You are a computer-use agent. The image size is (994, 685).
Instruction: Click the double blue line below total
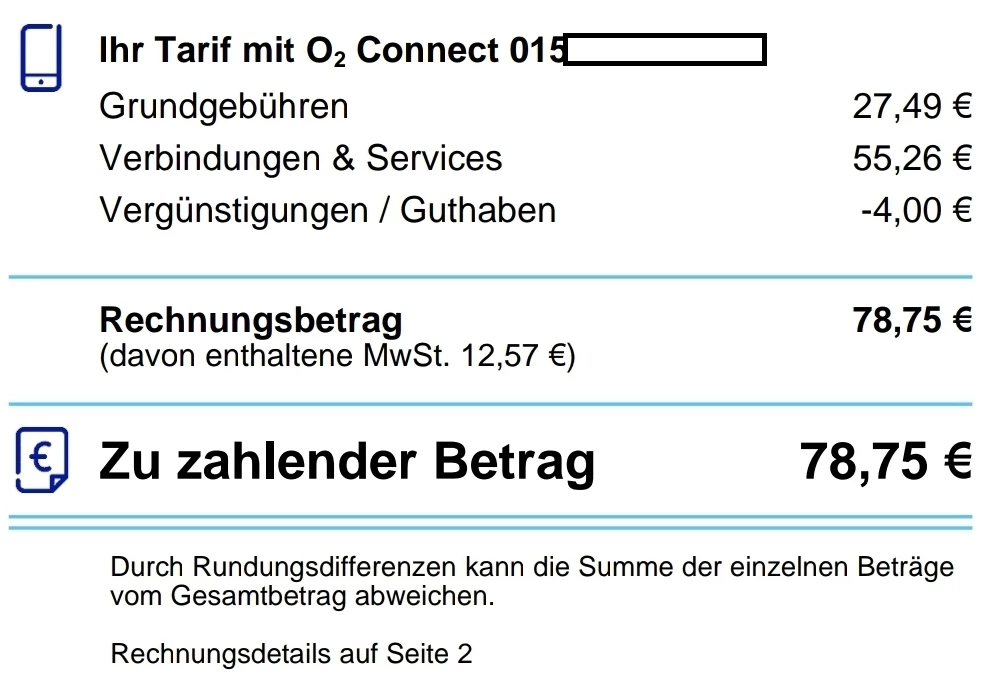coord(491,522)
